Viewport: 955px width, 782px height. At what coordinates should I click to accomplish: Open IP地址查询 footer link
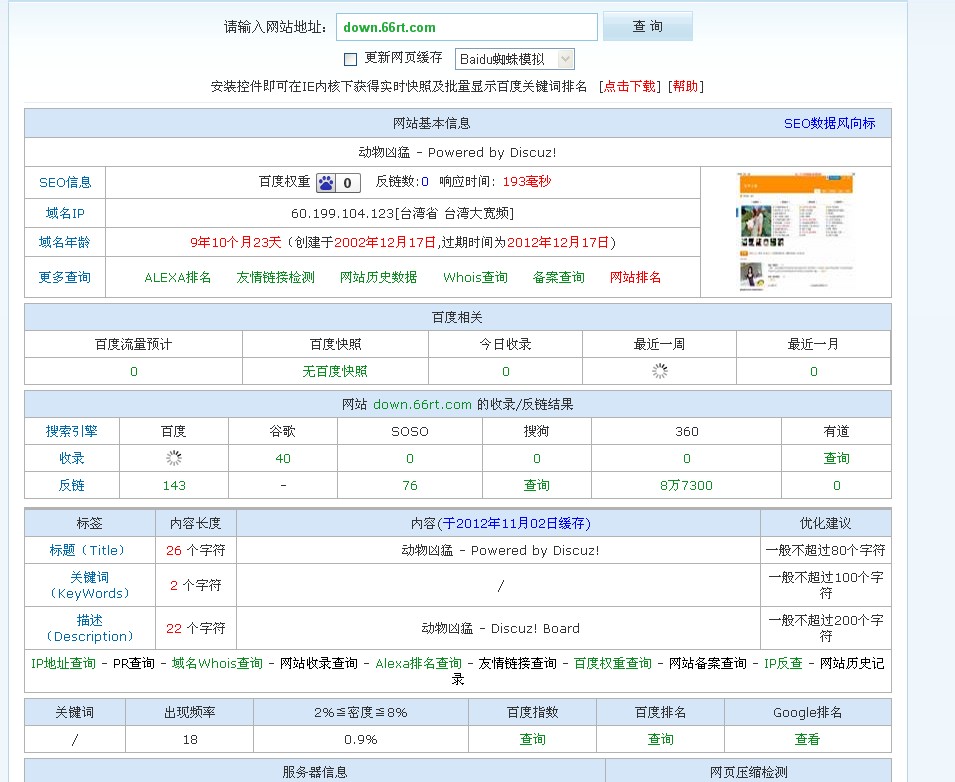pos(63,663)
